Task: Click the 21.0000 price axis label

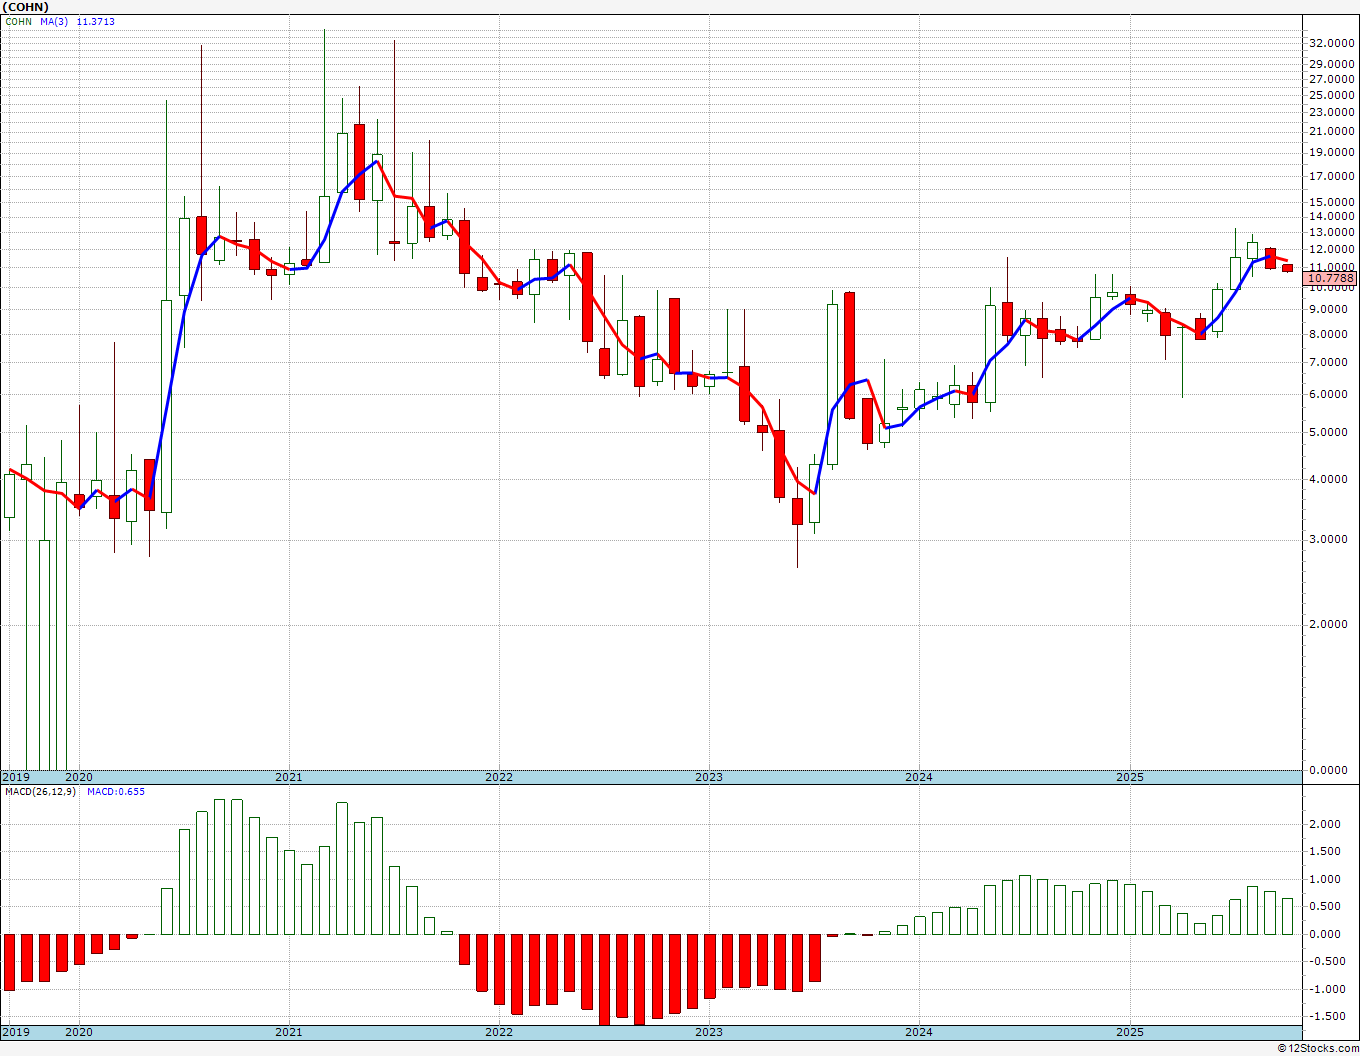Action: click(1332, 131)
